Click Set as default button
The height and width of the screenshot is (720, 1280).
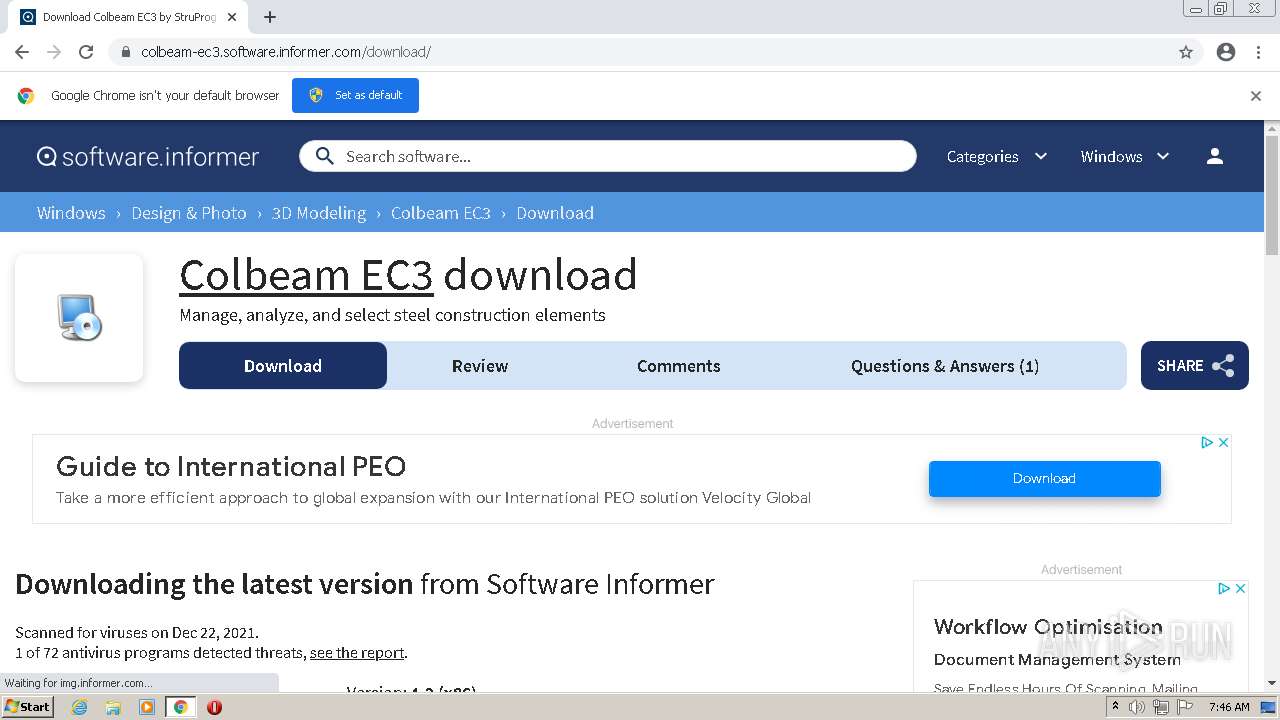tap(355, 95)
